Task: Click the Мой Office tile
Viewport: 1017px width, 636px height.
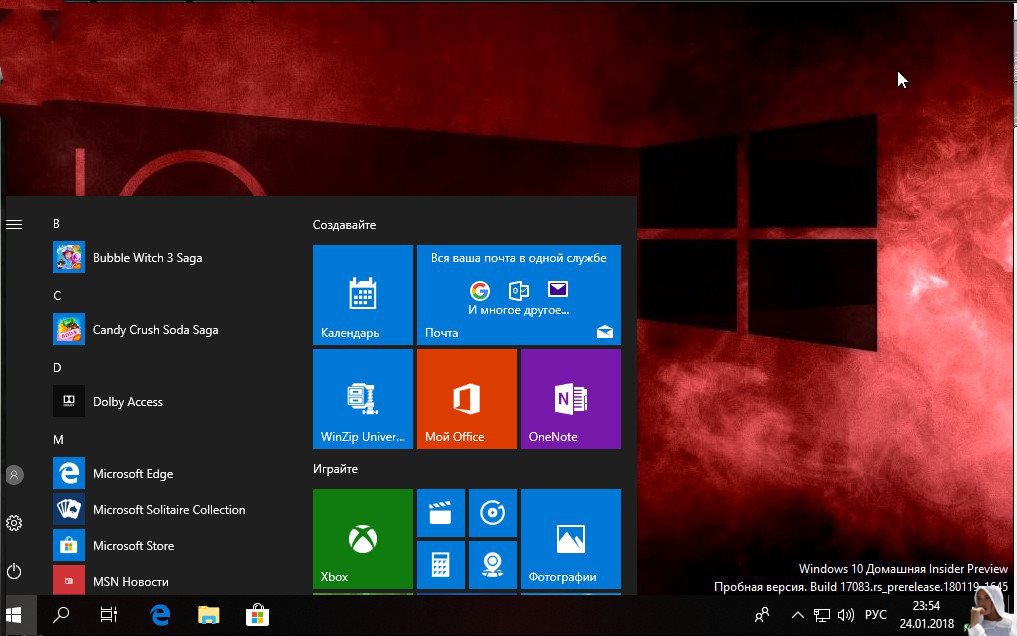Action: (466, 398)
